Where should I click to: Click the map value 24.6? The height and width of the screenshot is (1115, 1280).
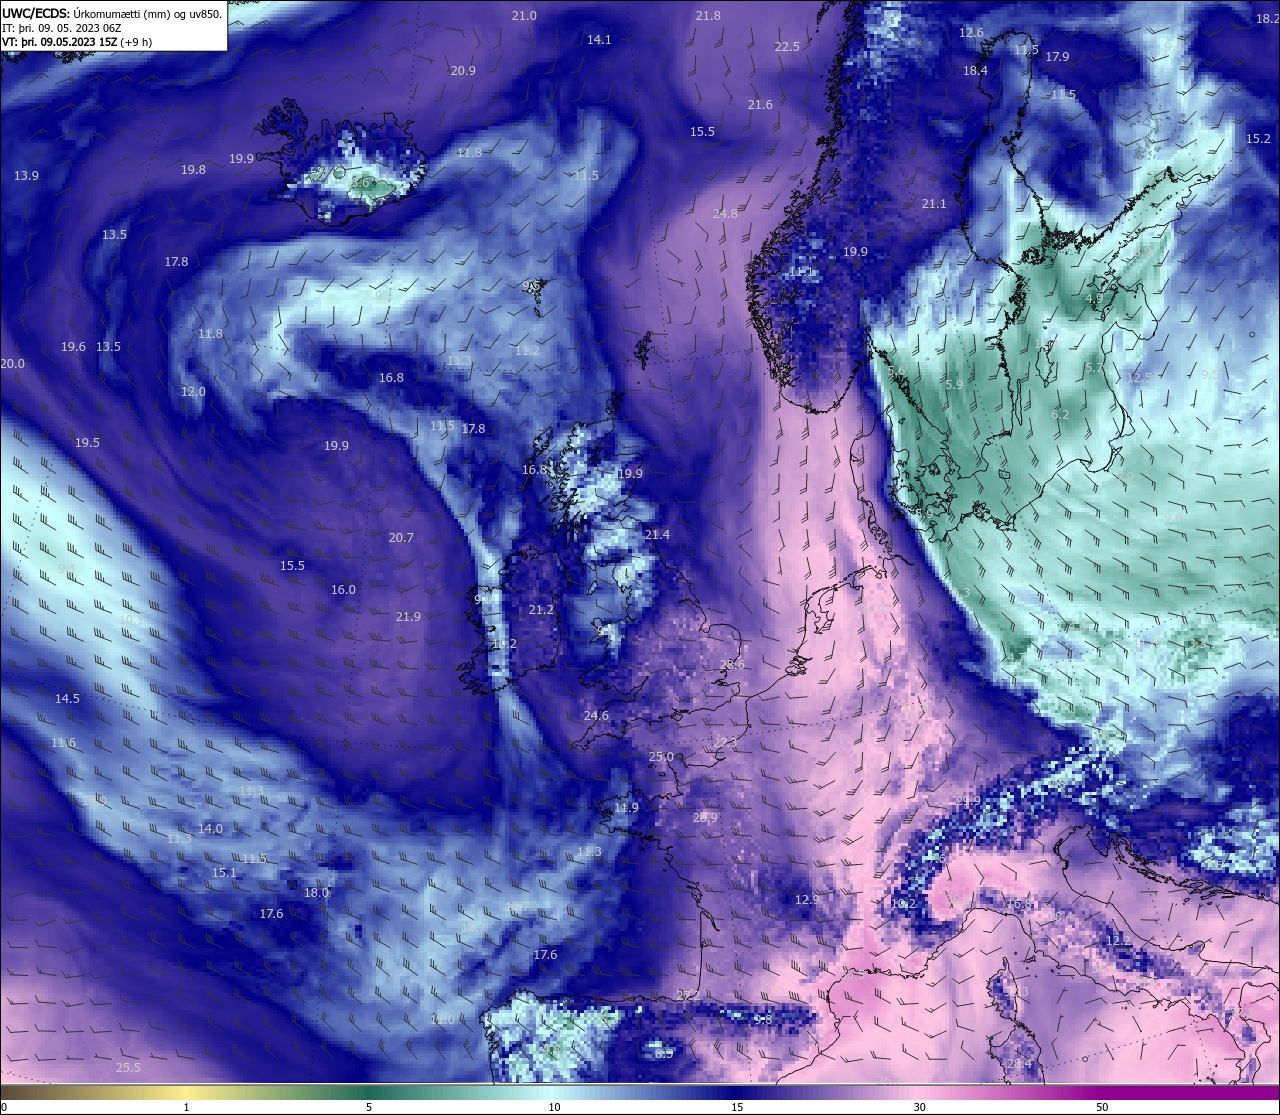(596, 716)
